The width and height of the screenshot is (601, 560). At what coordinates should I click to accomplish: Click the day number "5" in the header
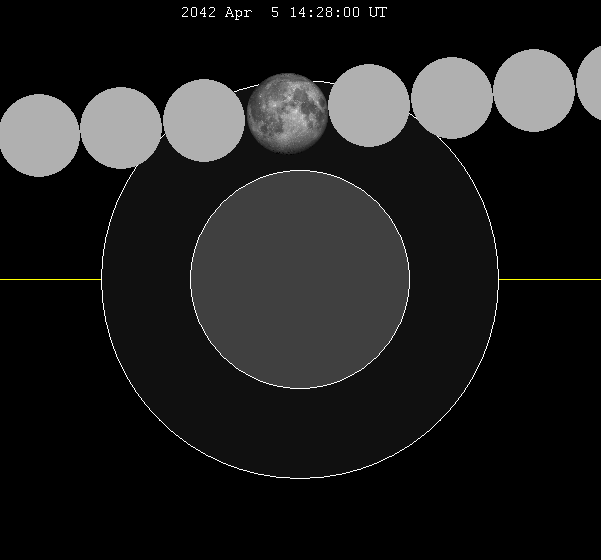(x=273, y=13)
